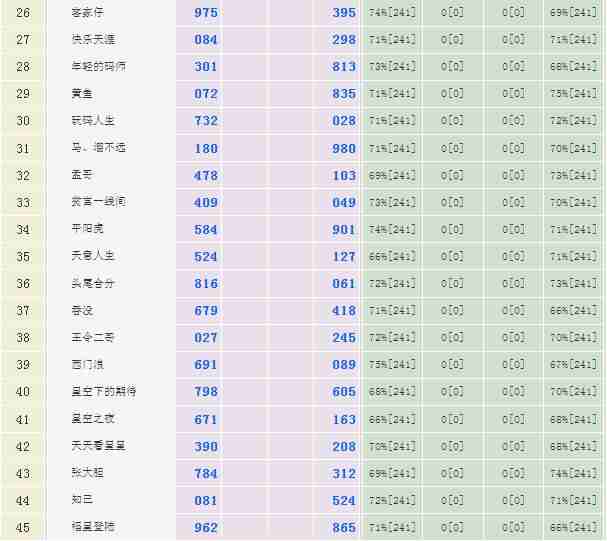Select the blue number 816 in row 36
Viewport: 607px width, 541px height.
(206, 284)
